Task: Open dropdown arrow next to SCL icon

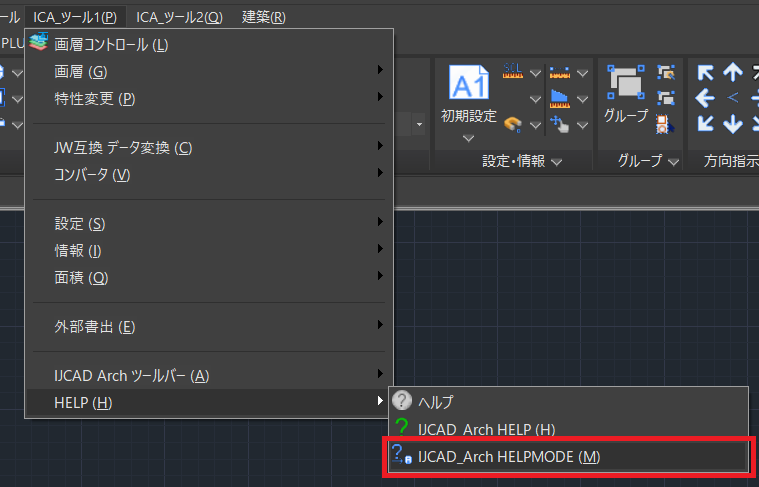Action: tap(535, 74)
